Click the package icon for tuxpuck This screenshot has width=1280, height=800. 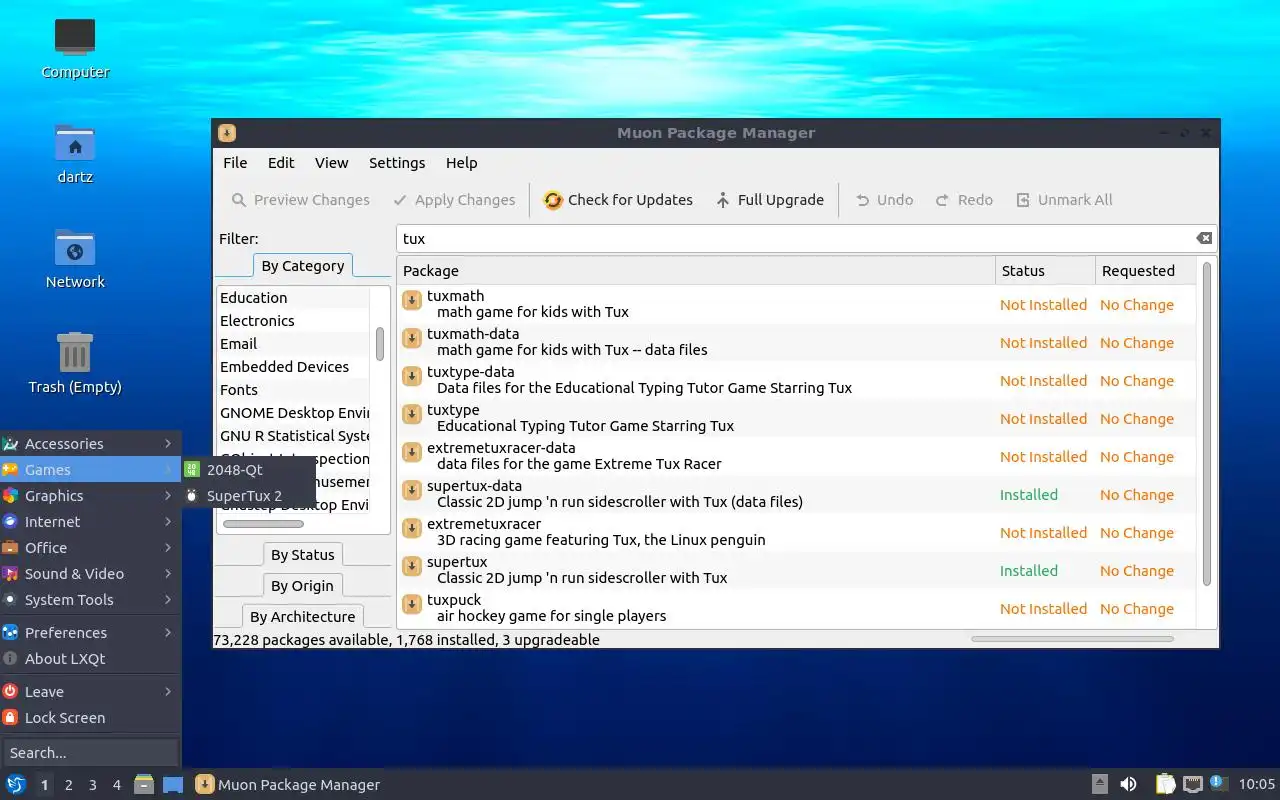click(x=412, y=605)
